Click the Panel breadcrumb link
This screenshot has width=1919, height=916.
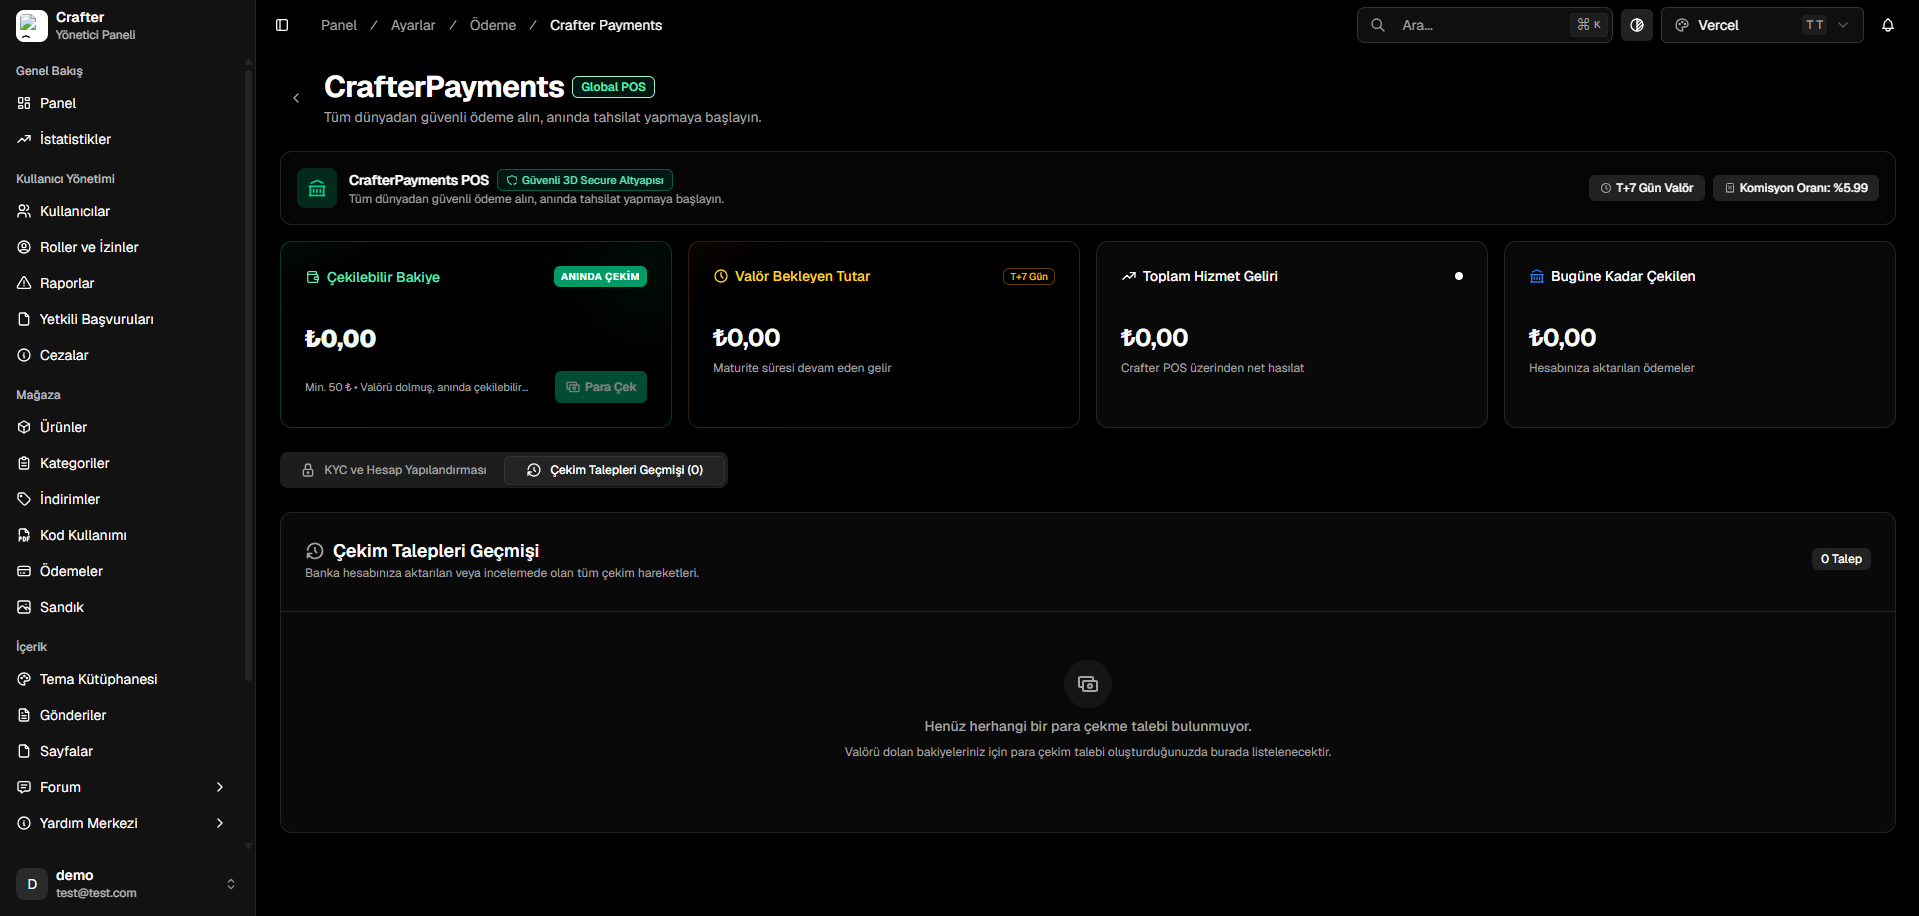click(339, 25)
